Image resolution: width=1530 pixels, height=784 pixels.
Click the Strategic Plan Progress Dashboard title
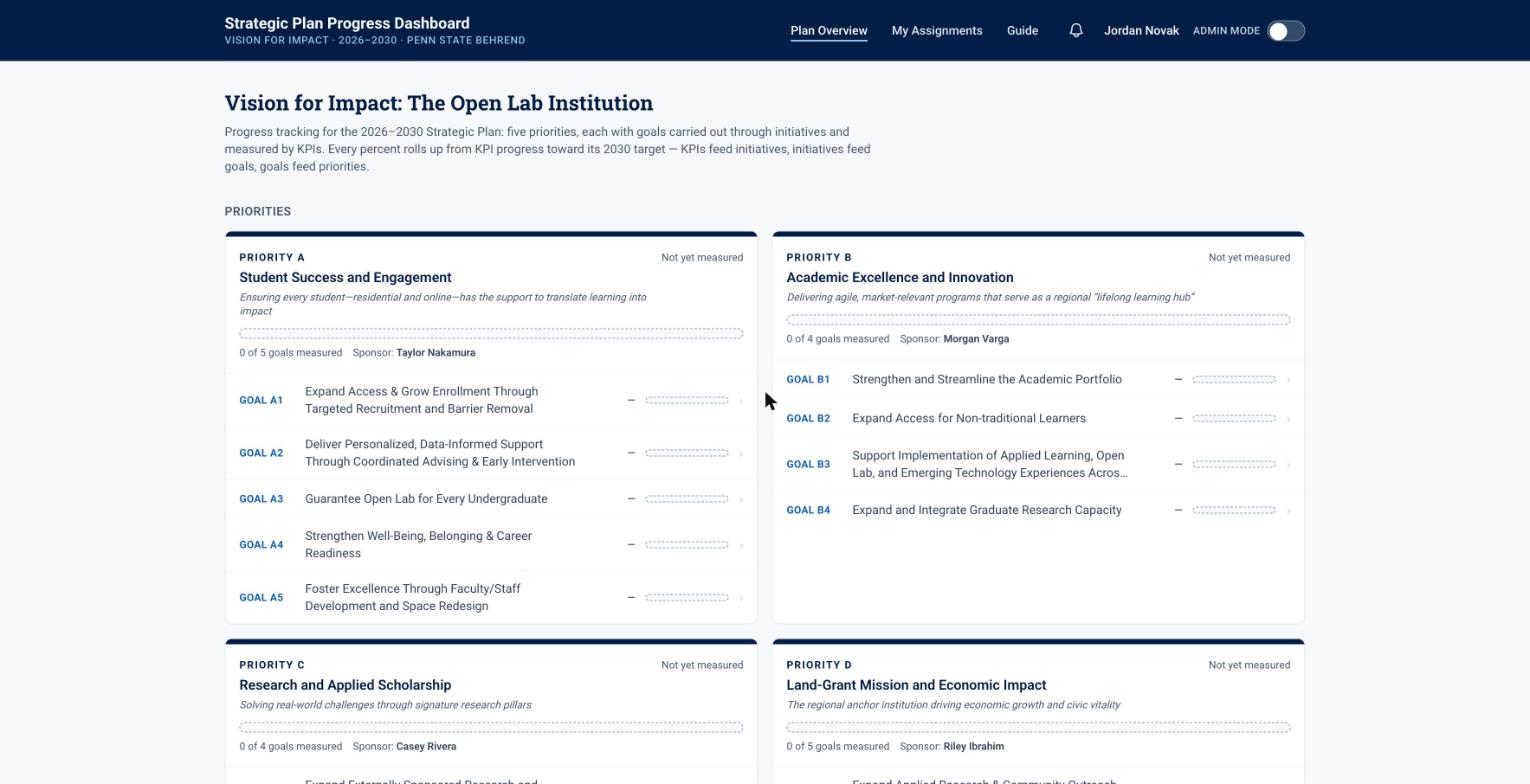tap(347, 23)
